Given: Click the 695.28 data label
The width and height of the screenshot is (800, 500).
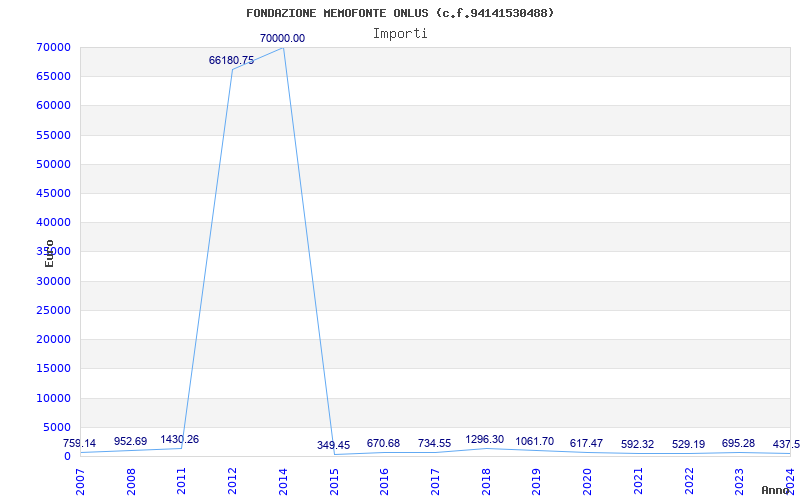Looking at the screenshot, I should click(738, 443).
